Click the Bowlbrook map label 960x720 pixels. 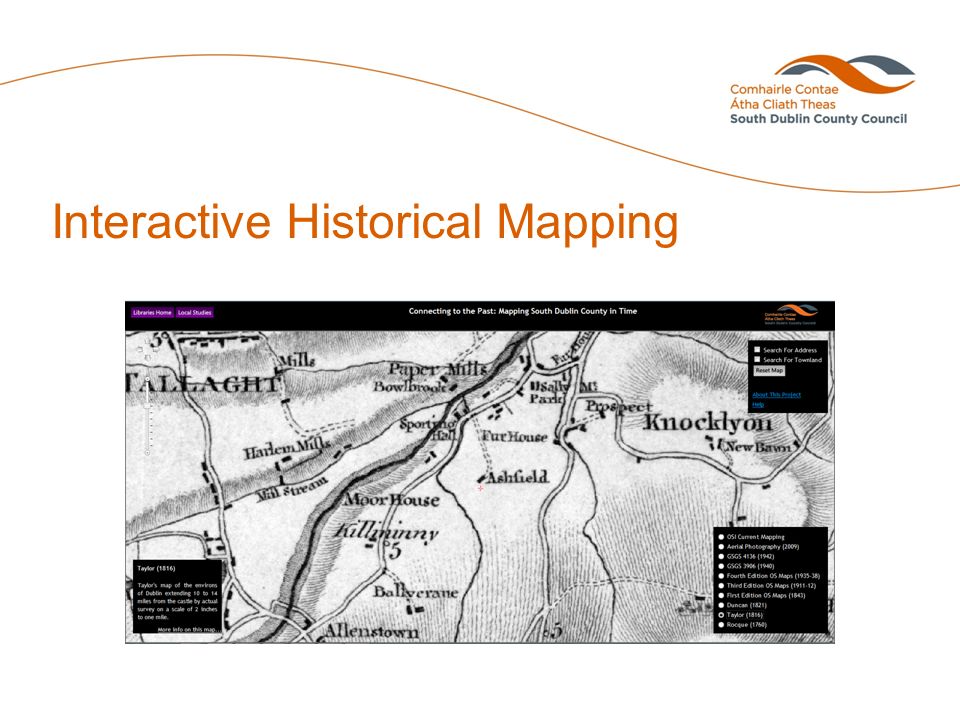(410, 387)
